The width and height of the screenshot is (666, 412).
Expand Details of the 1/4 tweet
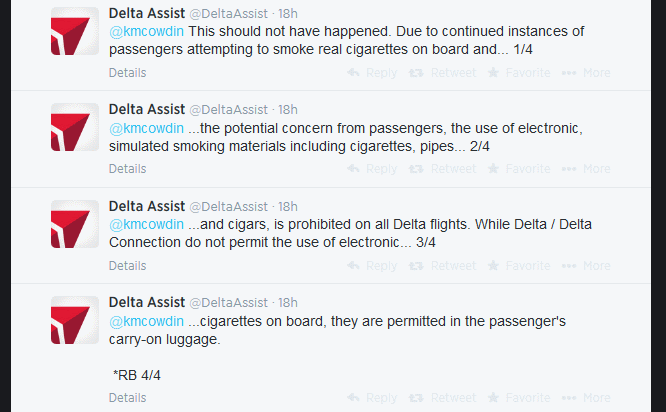(127, 73)
